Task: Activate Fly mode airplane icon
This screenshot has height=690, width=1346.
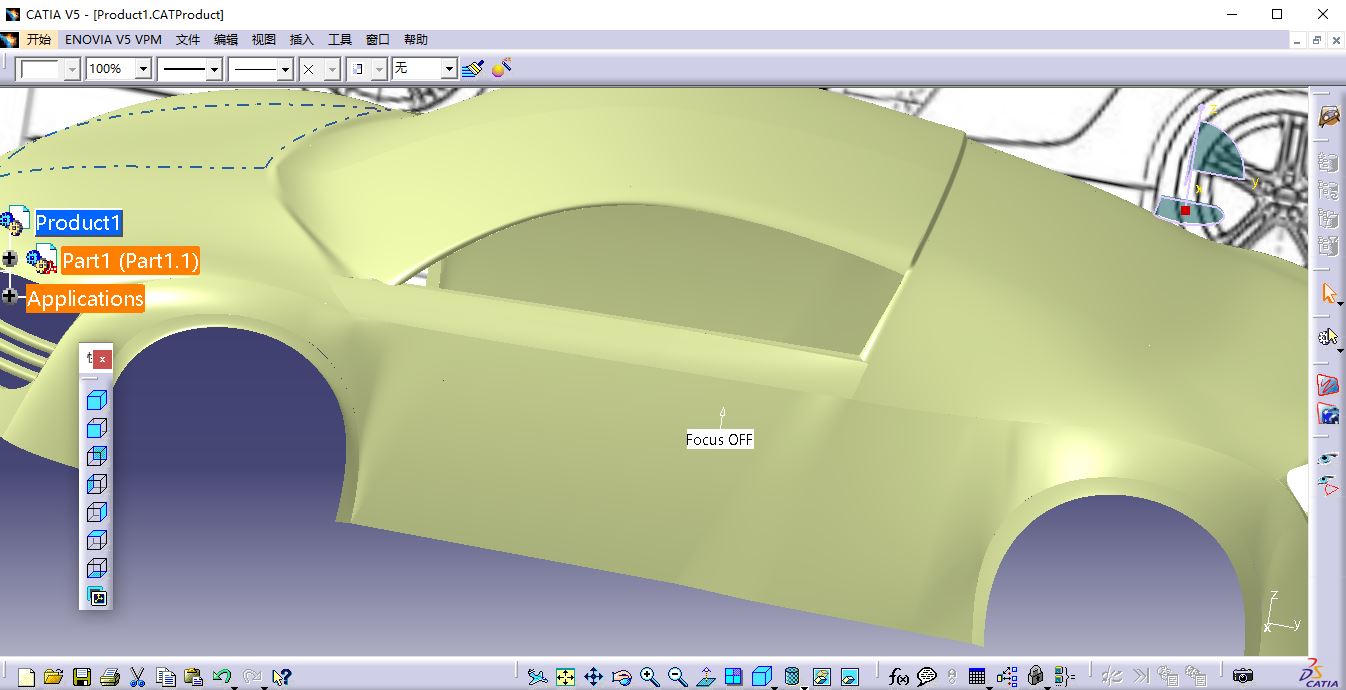Action: tap(538, 677)
